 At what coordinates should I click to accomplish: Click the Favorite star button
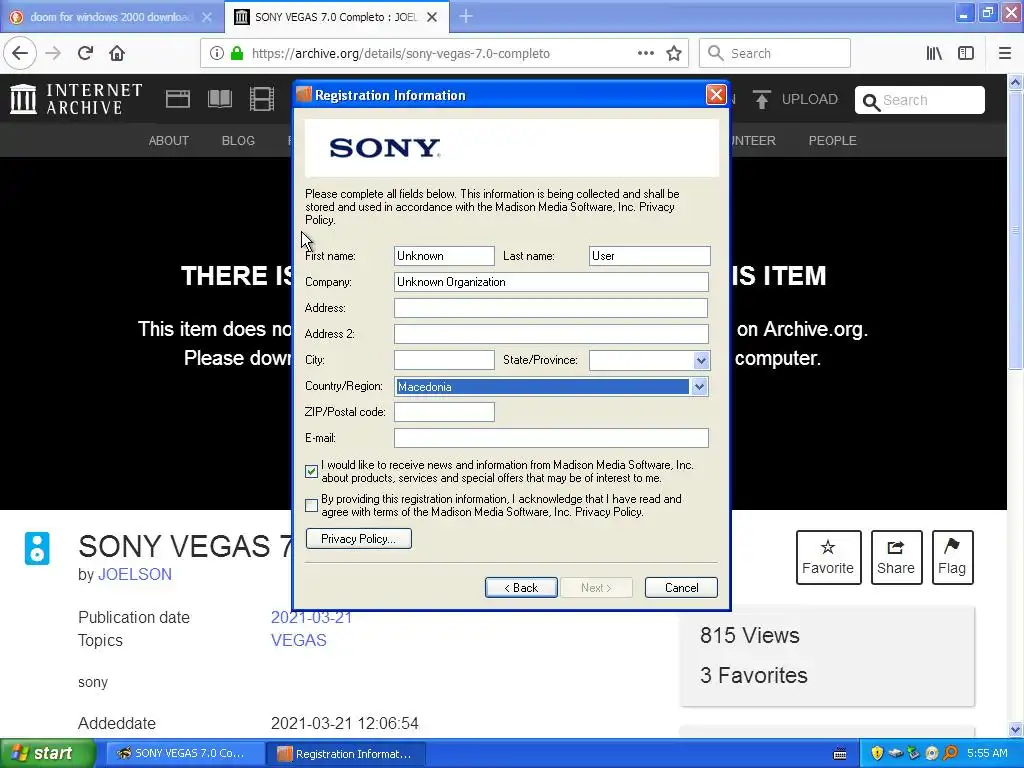pos(828,558)
